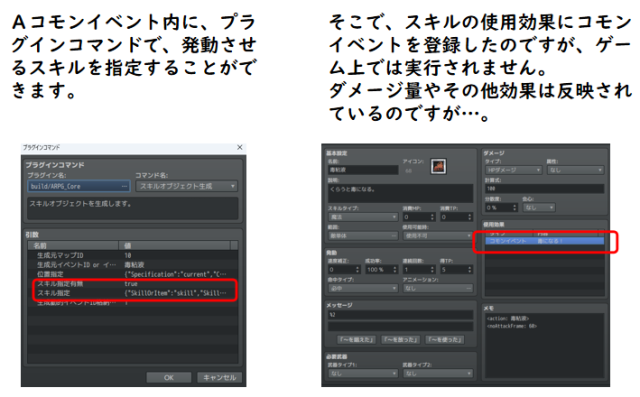This screenshot has width=640, height=397.
Task: Open the damage 属性 dropdown
Action: point(576,170)
